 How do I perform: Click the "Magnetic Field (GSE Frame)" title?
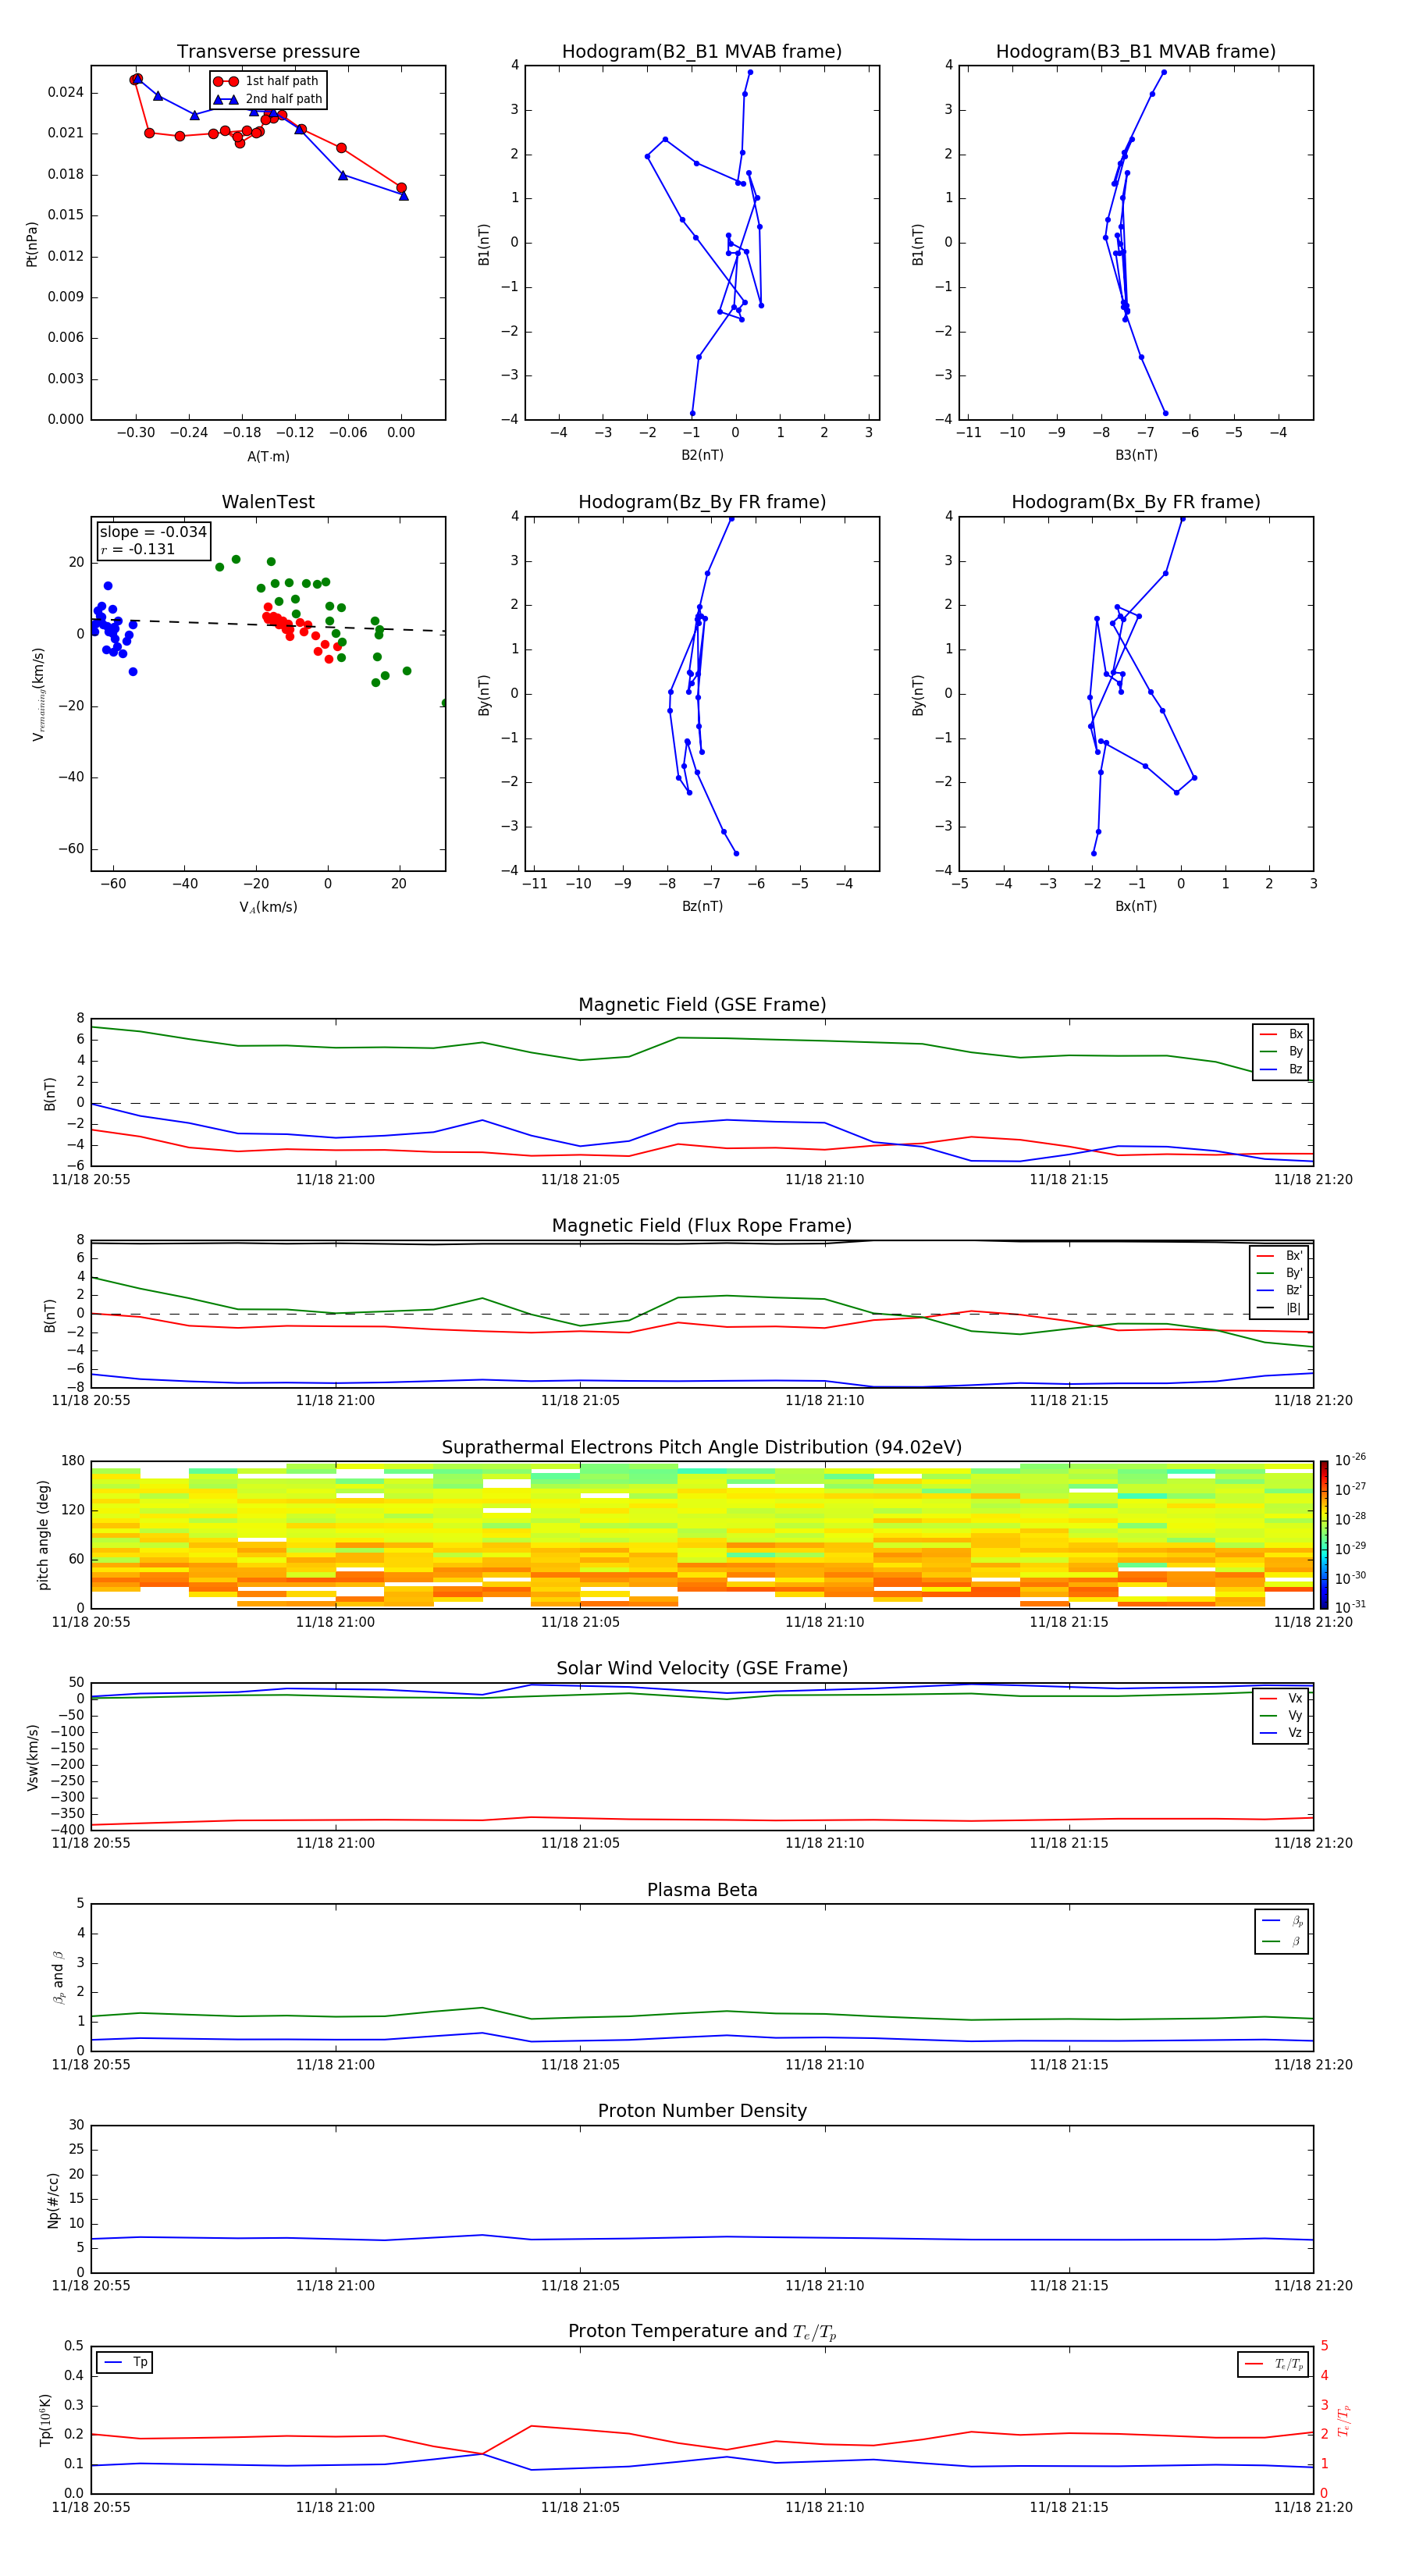[x=702, y=1005]
